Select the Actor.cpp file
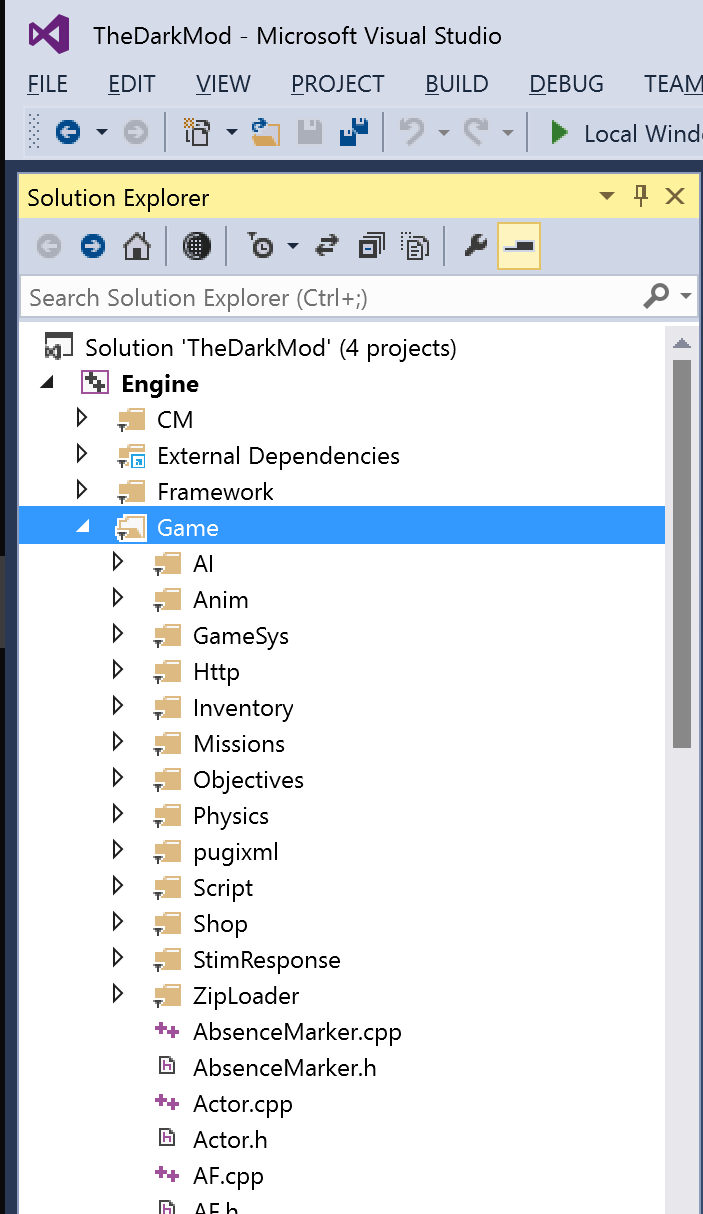Image resolution: width=703 pixels, height=1214 pixels. 242,1104
